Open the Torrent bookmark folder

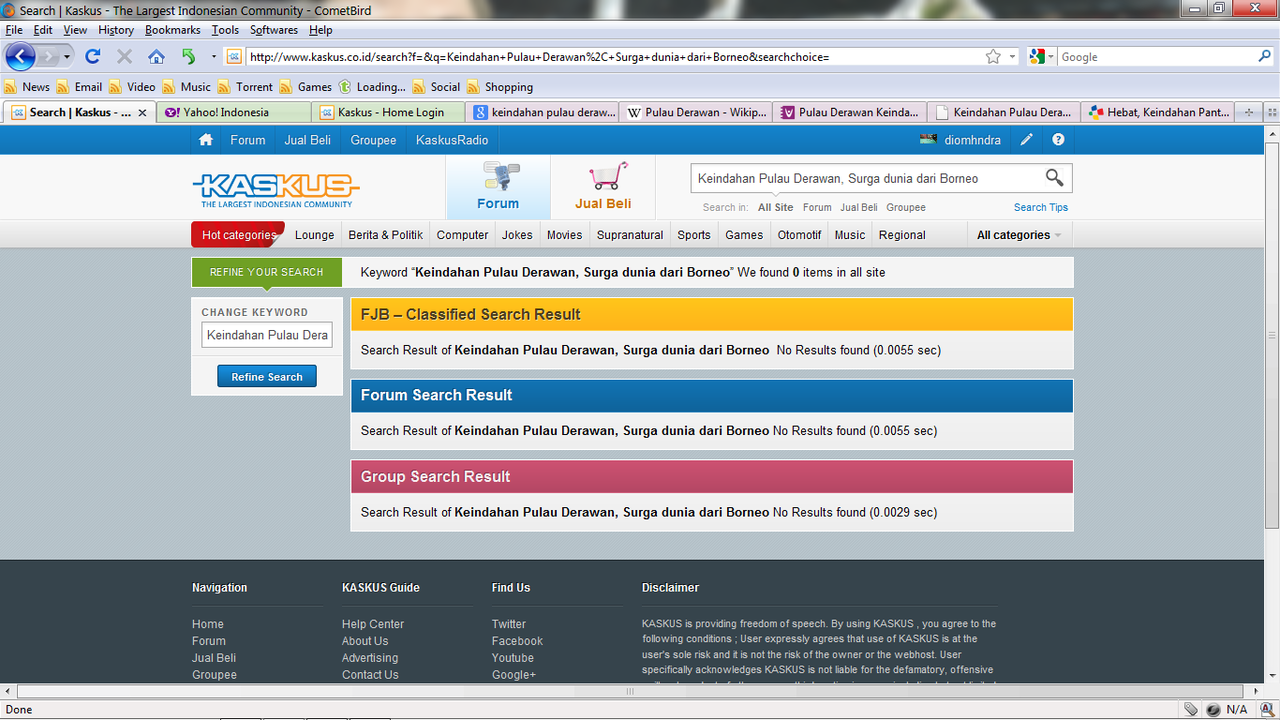pos(245,87)
